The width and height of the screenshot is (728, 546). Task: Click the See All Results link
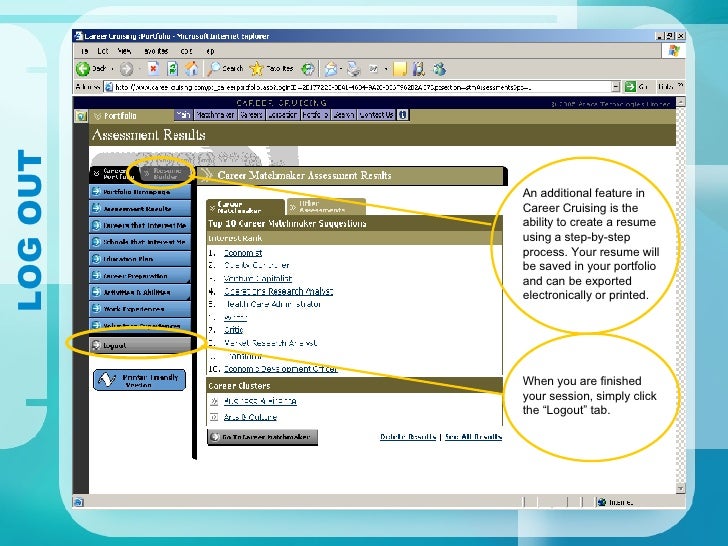point(473,436)
